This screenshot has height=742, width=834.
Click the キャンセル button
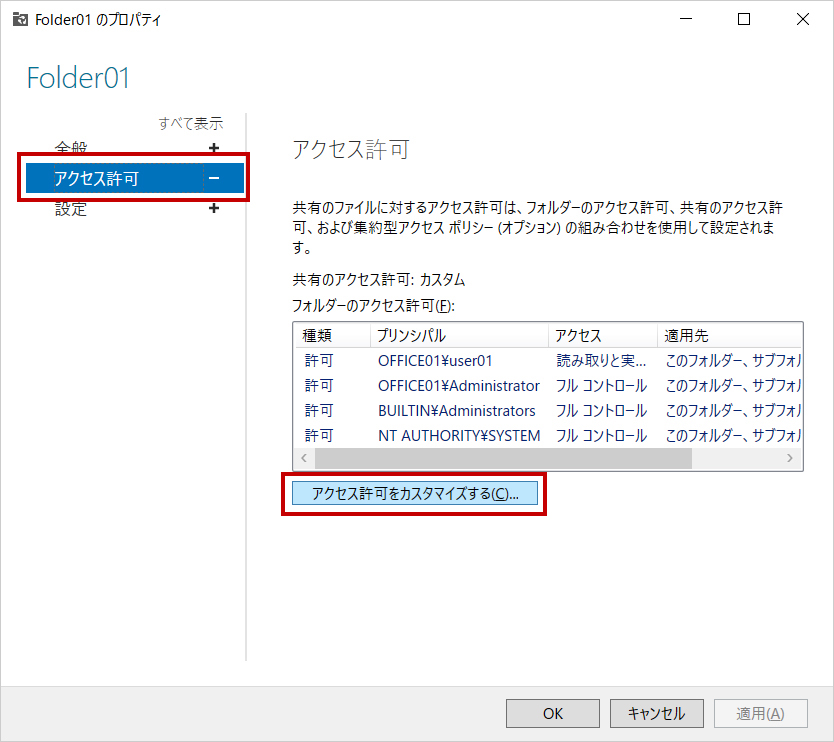(656, 713)
